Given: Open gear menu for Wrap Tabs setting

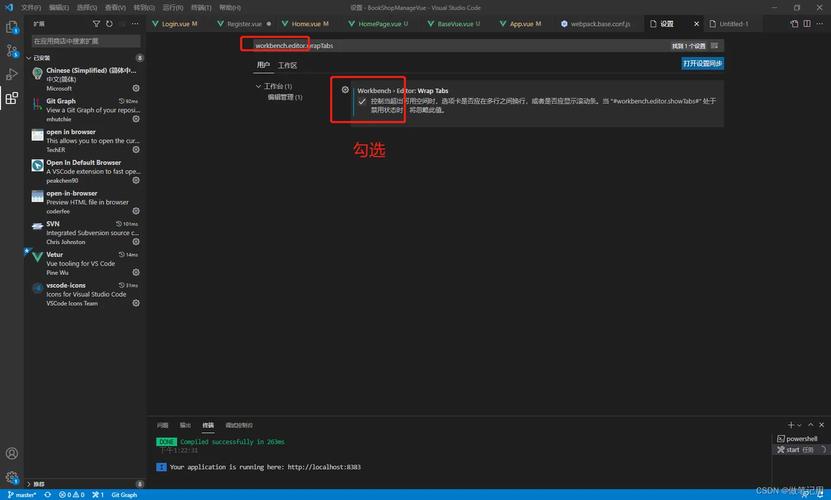Looking at the screenshot, I should tap(345, 90).
